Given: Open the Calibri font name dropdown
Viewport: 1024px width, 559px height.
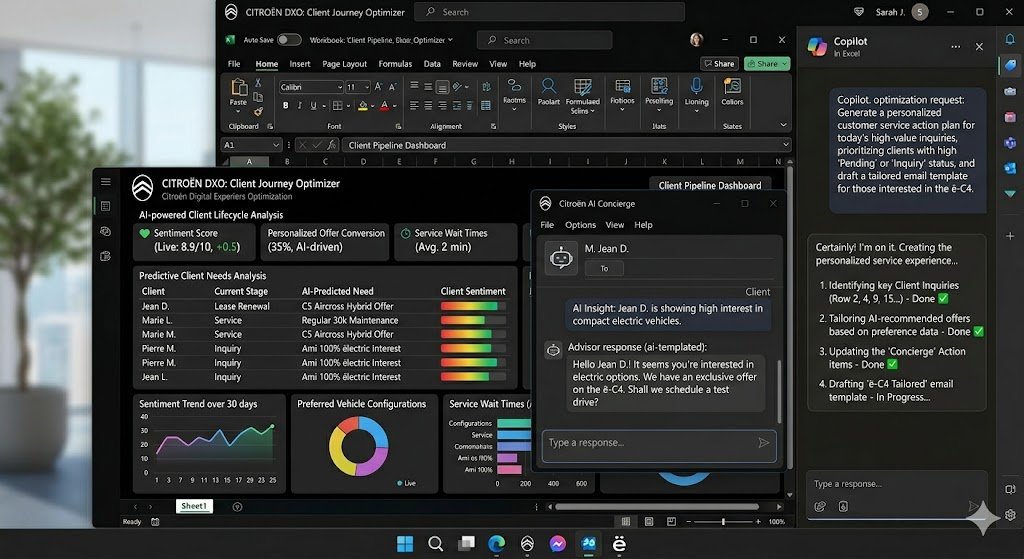Looking at the screenshot, I should [x=340, y=87].
